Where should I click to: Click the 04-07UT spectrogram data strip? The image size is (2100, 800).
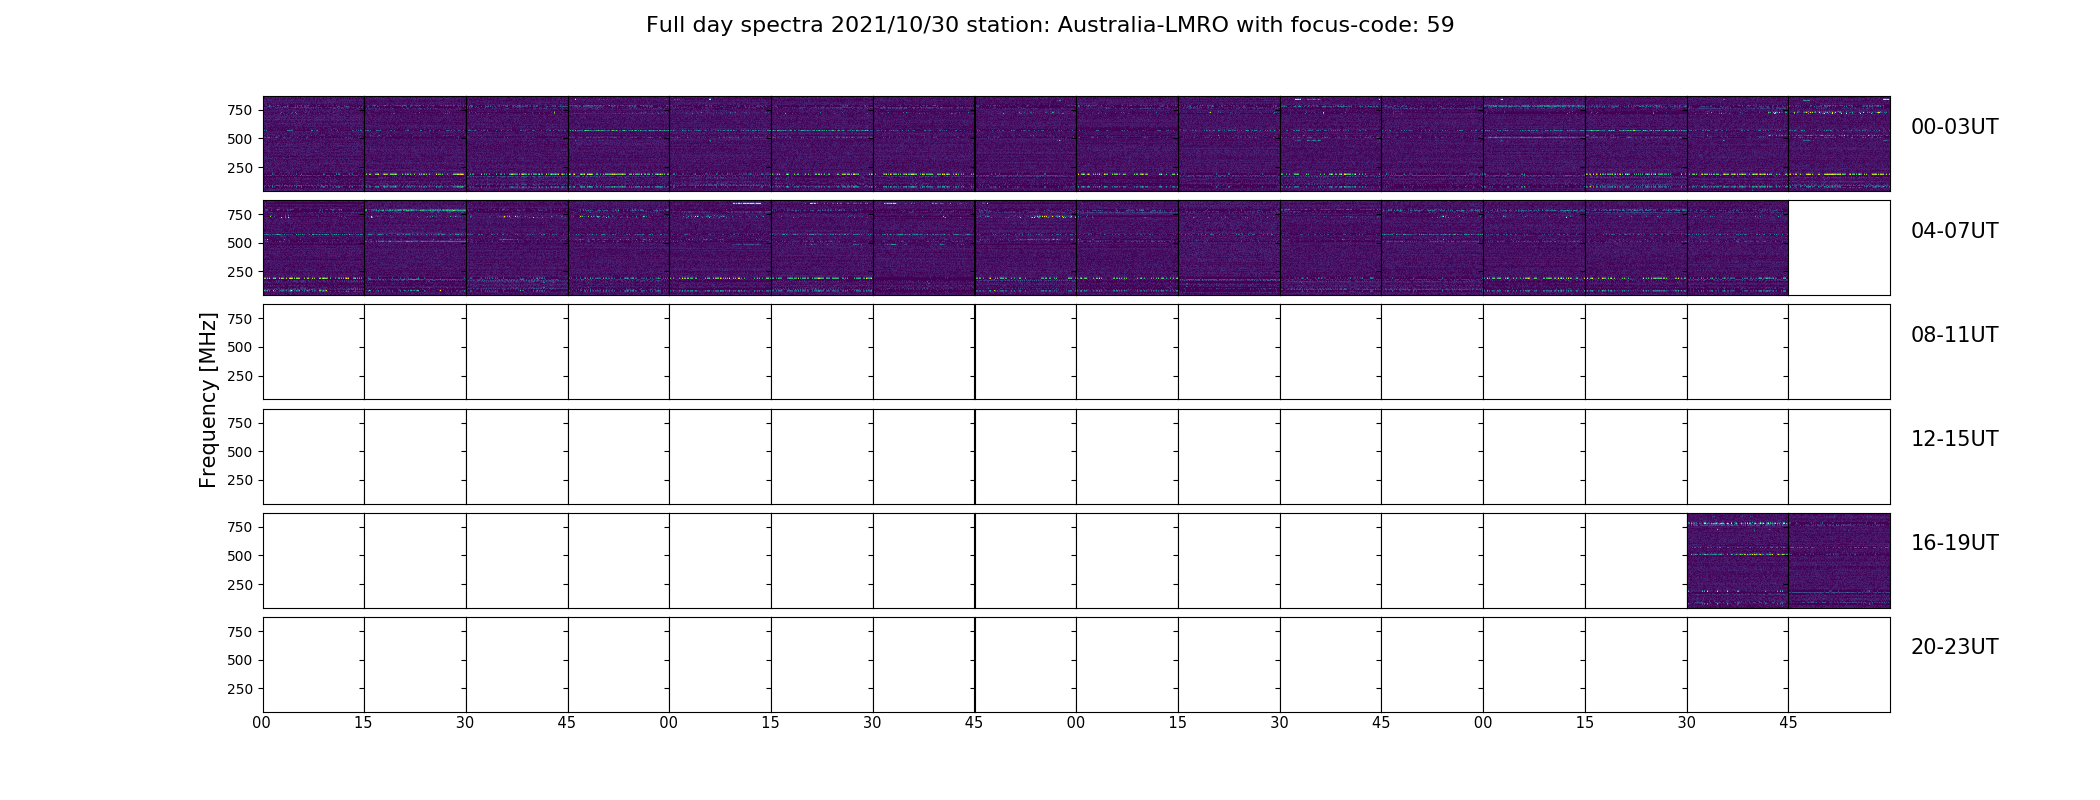coord(1025,248)
